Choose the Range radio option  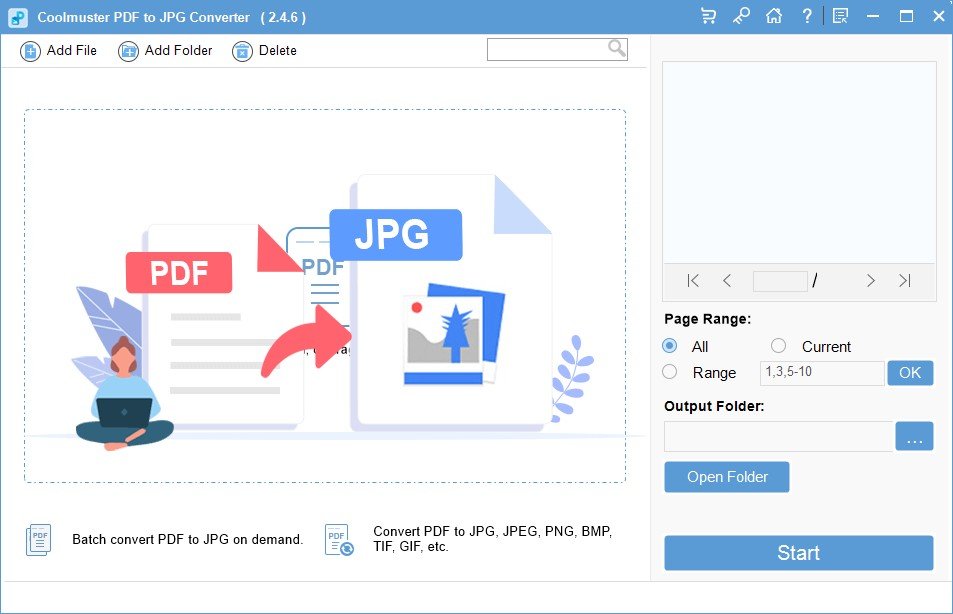670,372
